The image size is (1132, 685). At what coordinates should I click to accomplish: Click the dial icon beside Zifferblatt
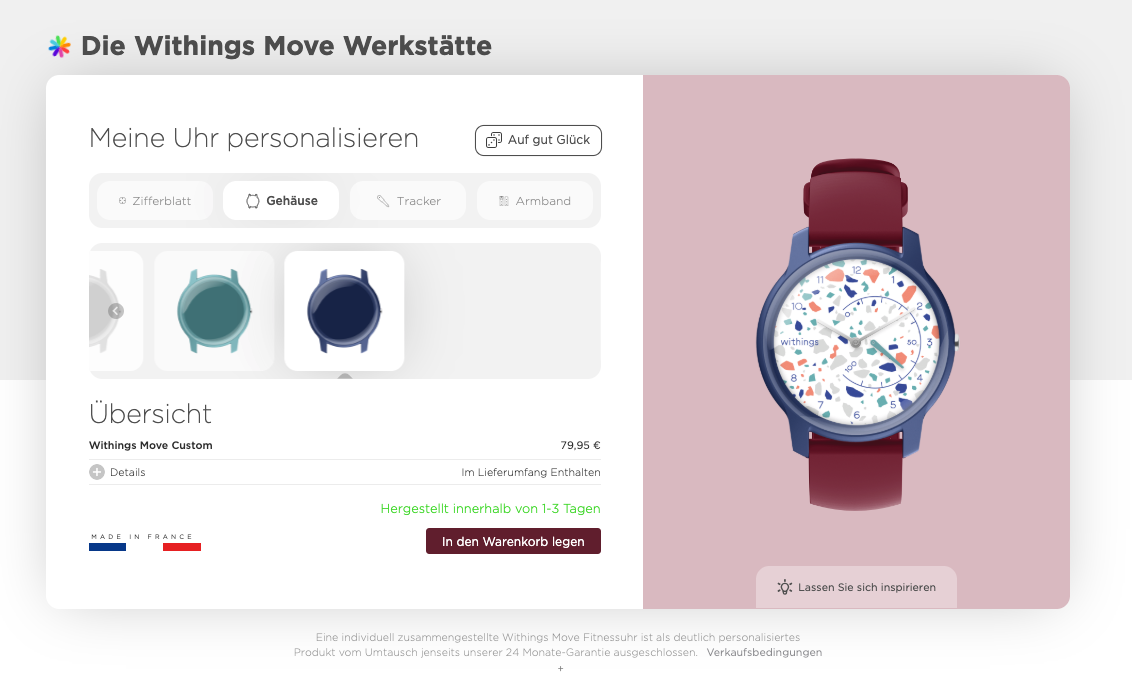pos(123,201)
